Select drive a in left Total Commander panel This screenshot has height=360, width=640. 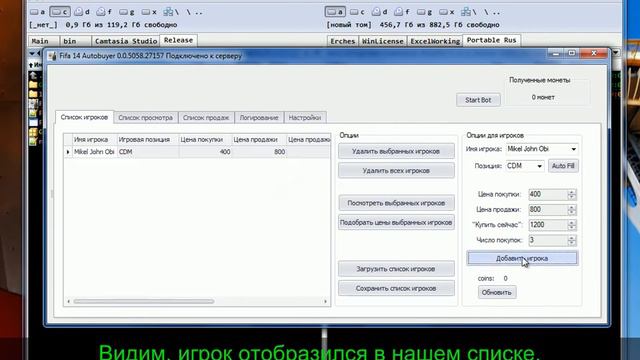coord(38,12)
